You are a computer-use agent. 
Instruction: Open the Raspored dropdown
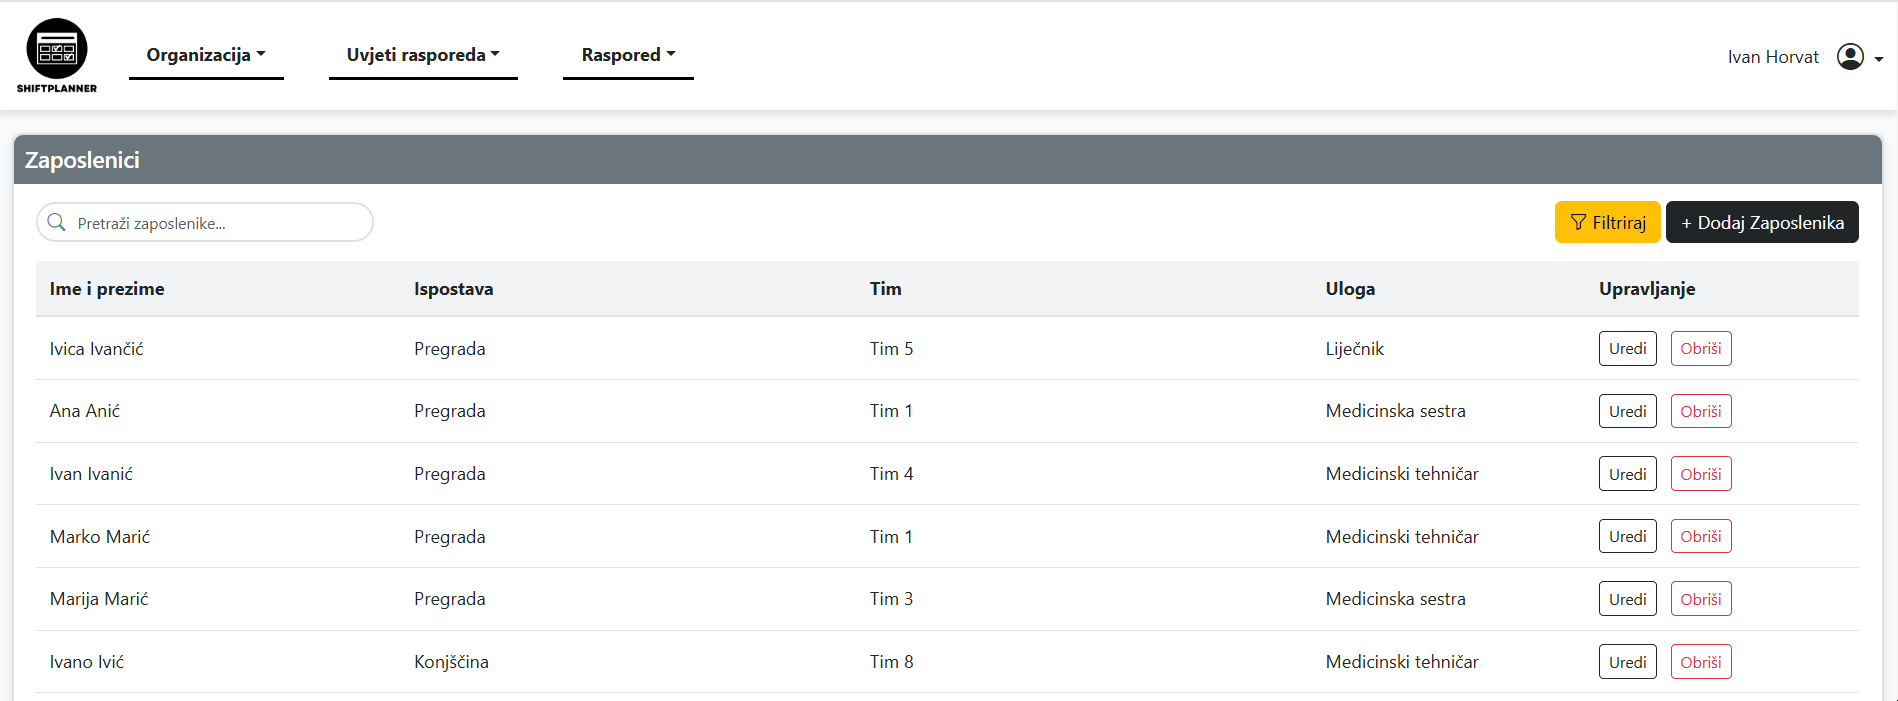[x=628, y=55]
